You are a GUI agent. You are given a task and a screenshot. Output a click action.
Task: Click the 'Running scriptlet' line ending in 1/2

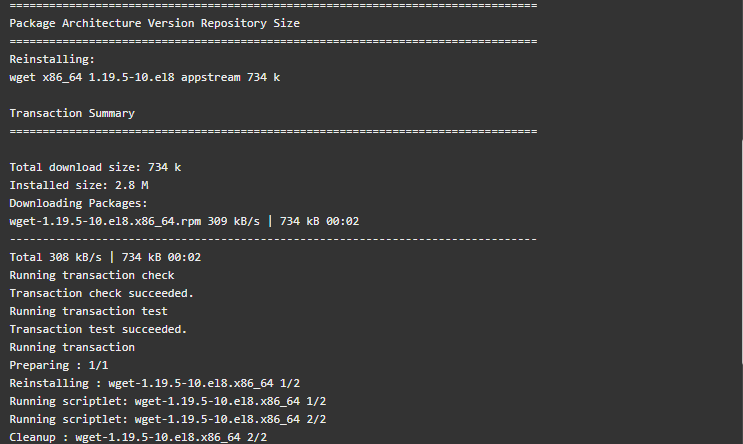click(x=168, y=401)
